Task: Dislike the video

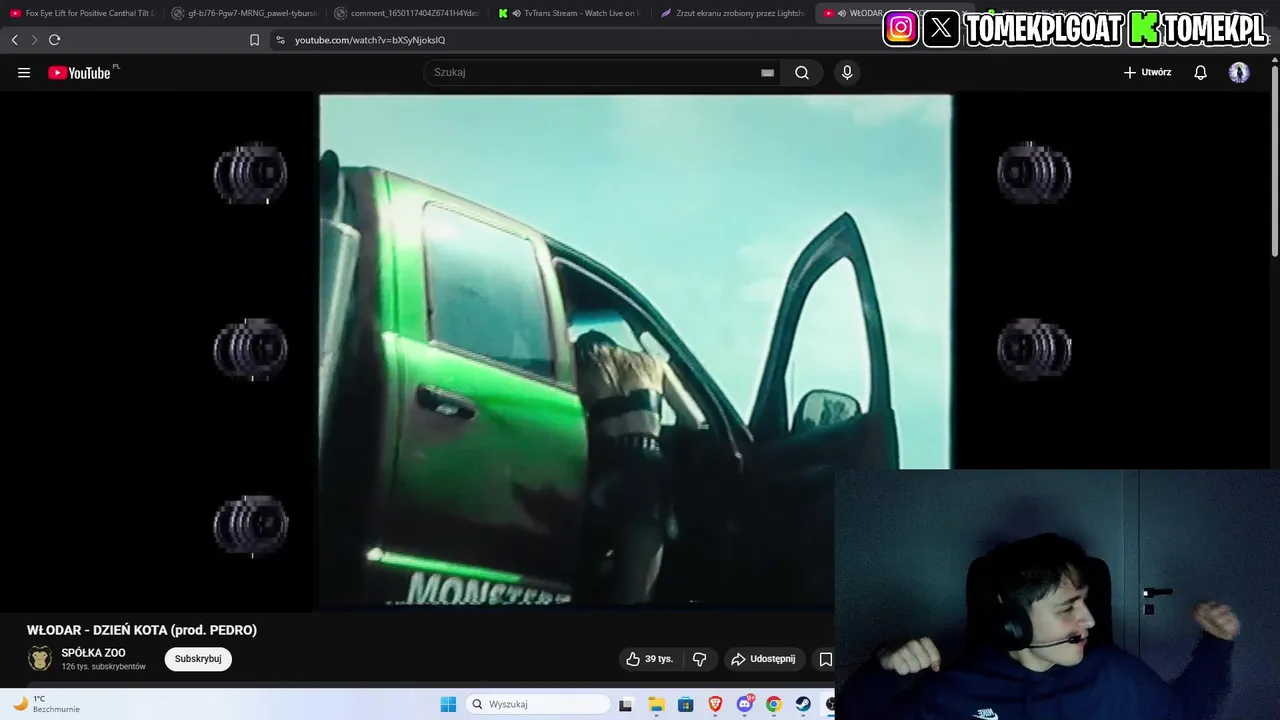Action: [700, 659]
